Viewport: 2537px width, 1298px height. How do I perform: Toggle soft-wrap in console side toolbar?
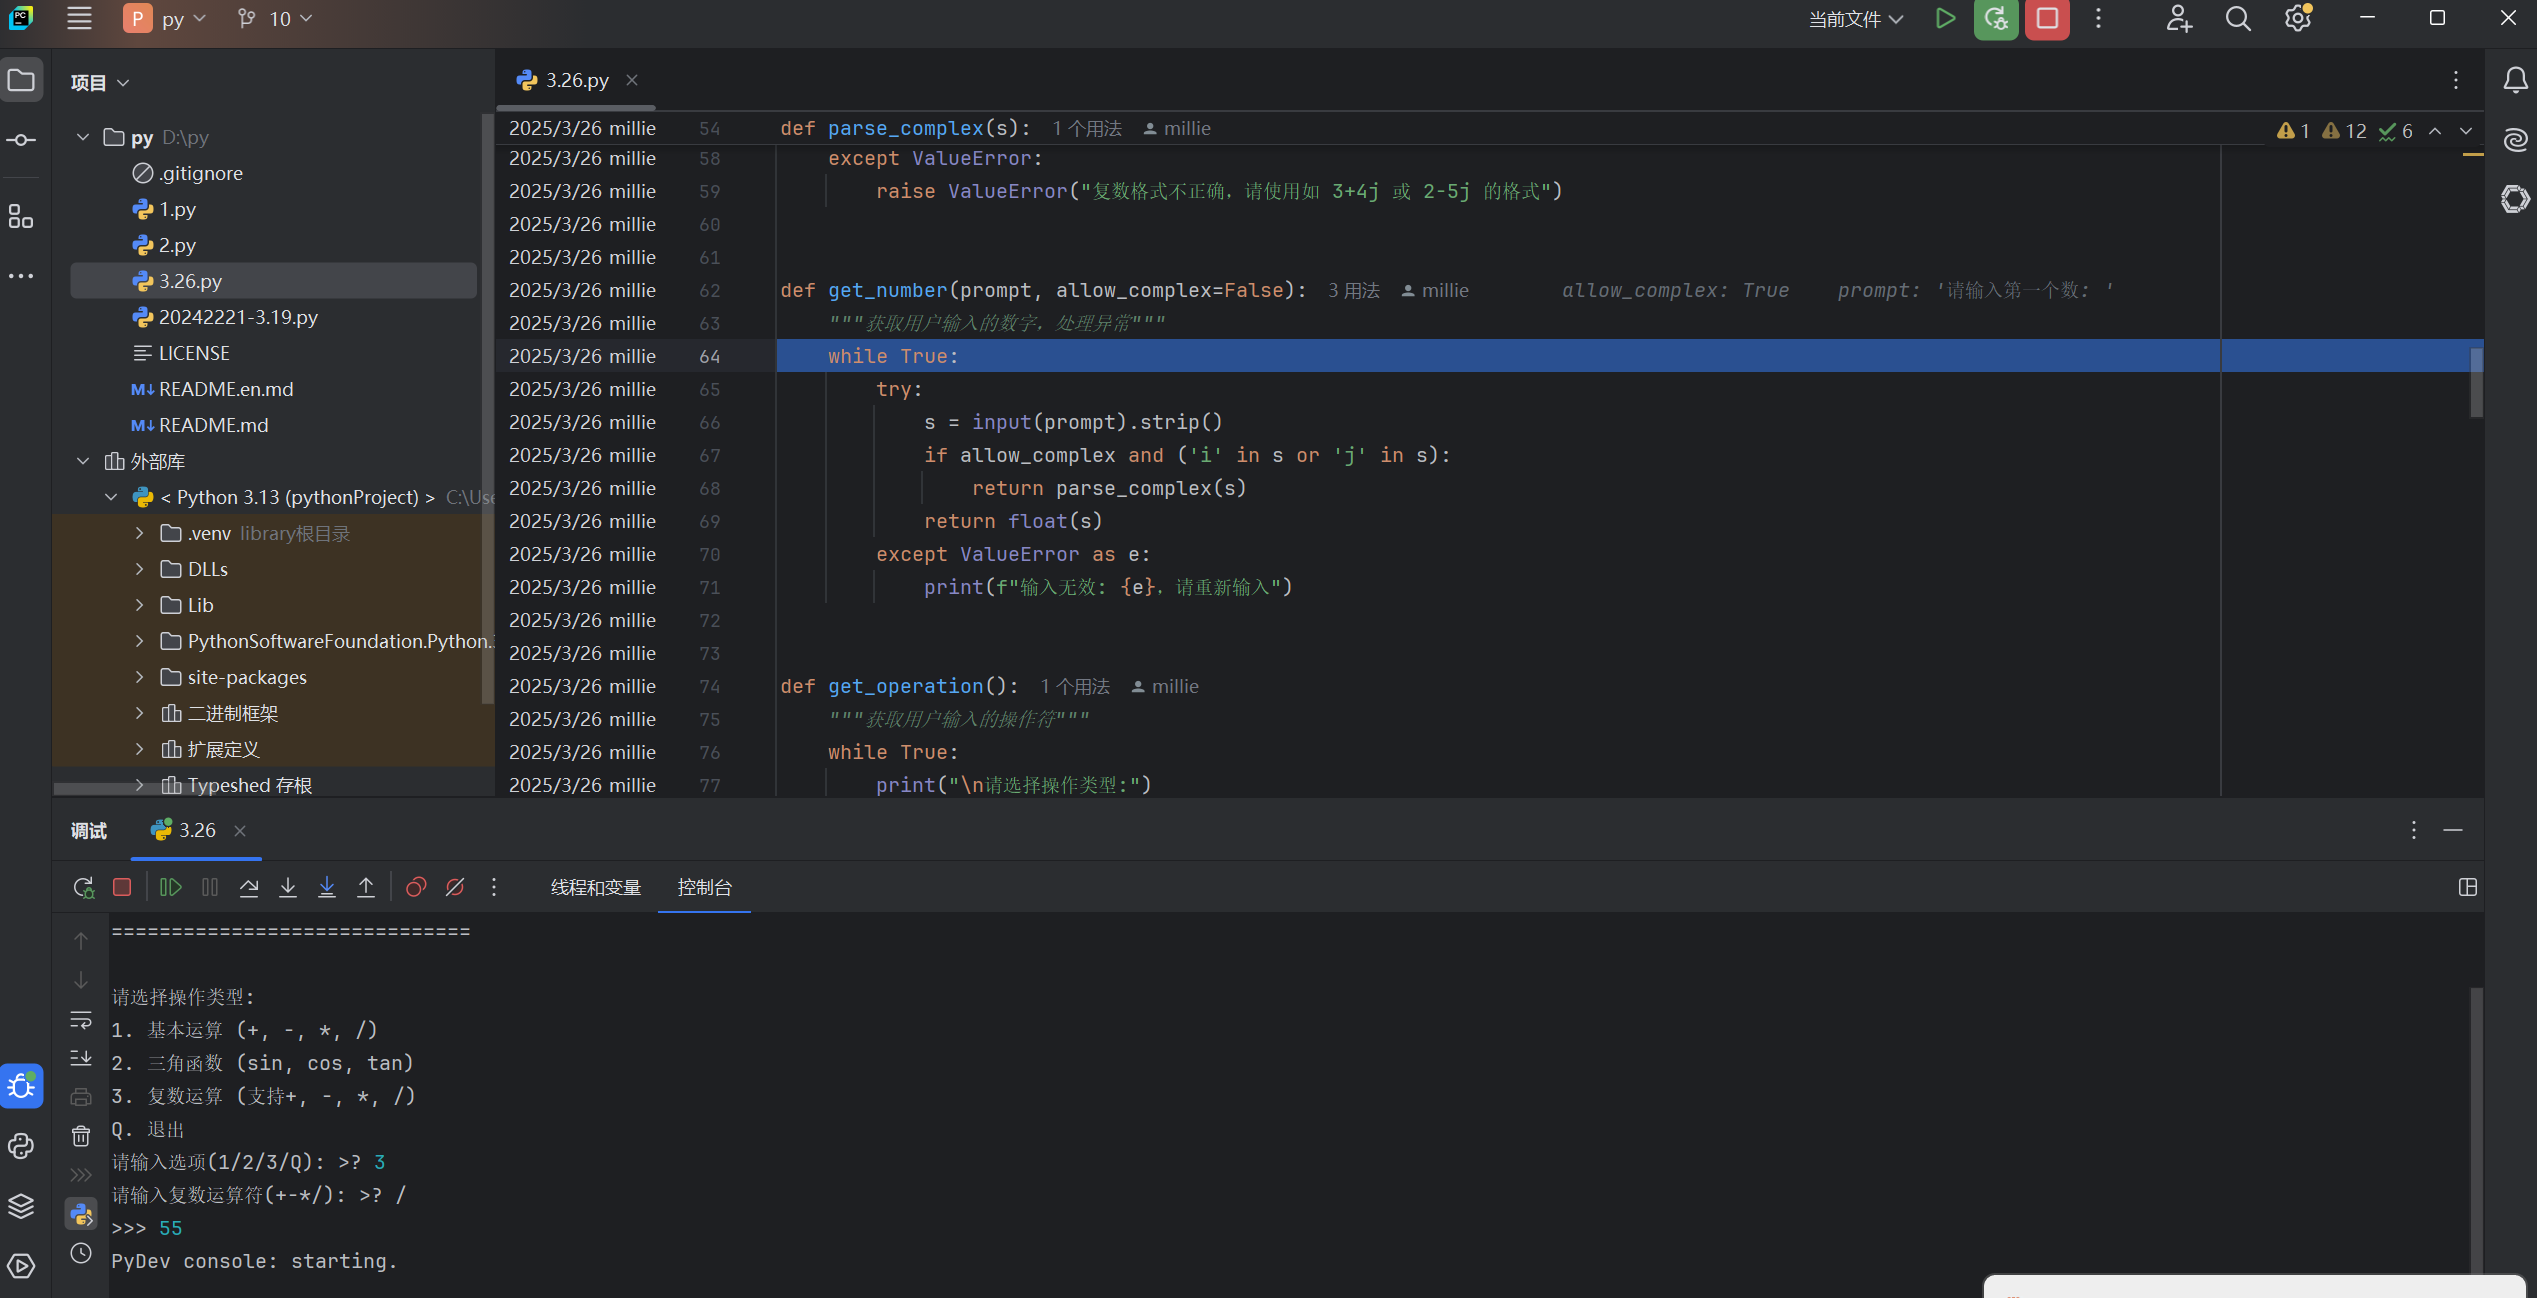(81, 1020)
